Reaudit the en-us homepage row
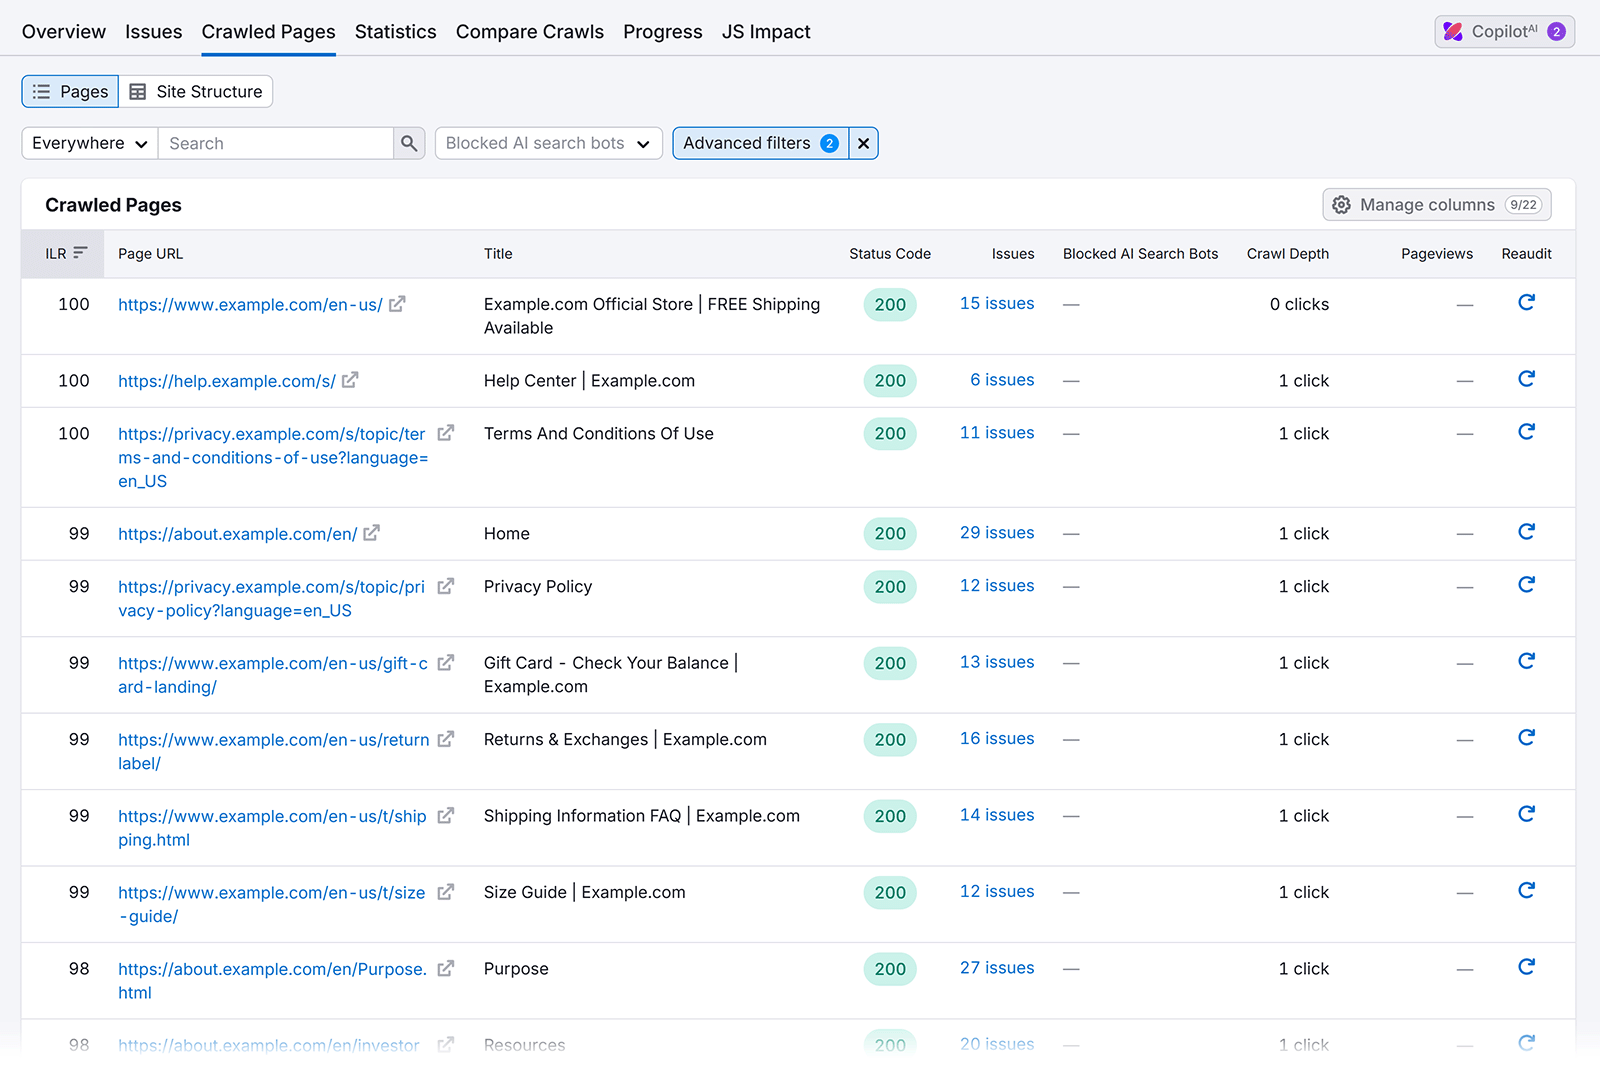 (x=1526, y=302)
